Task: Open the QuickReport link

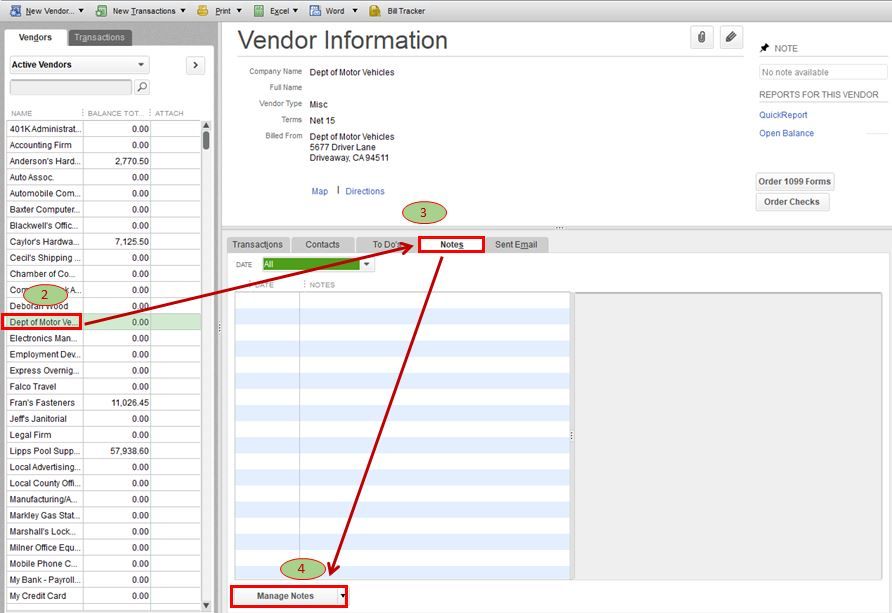Action: pos(783,115)
